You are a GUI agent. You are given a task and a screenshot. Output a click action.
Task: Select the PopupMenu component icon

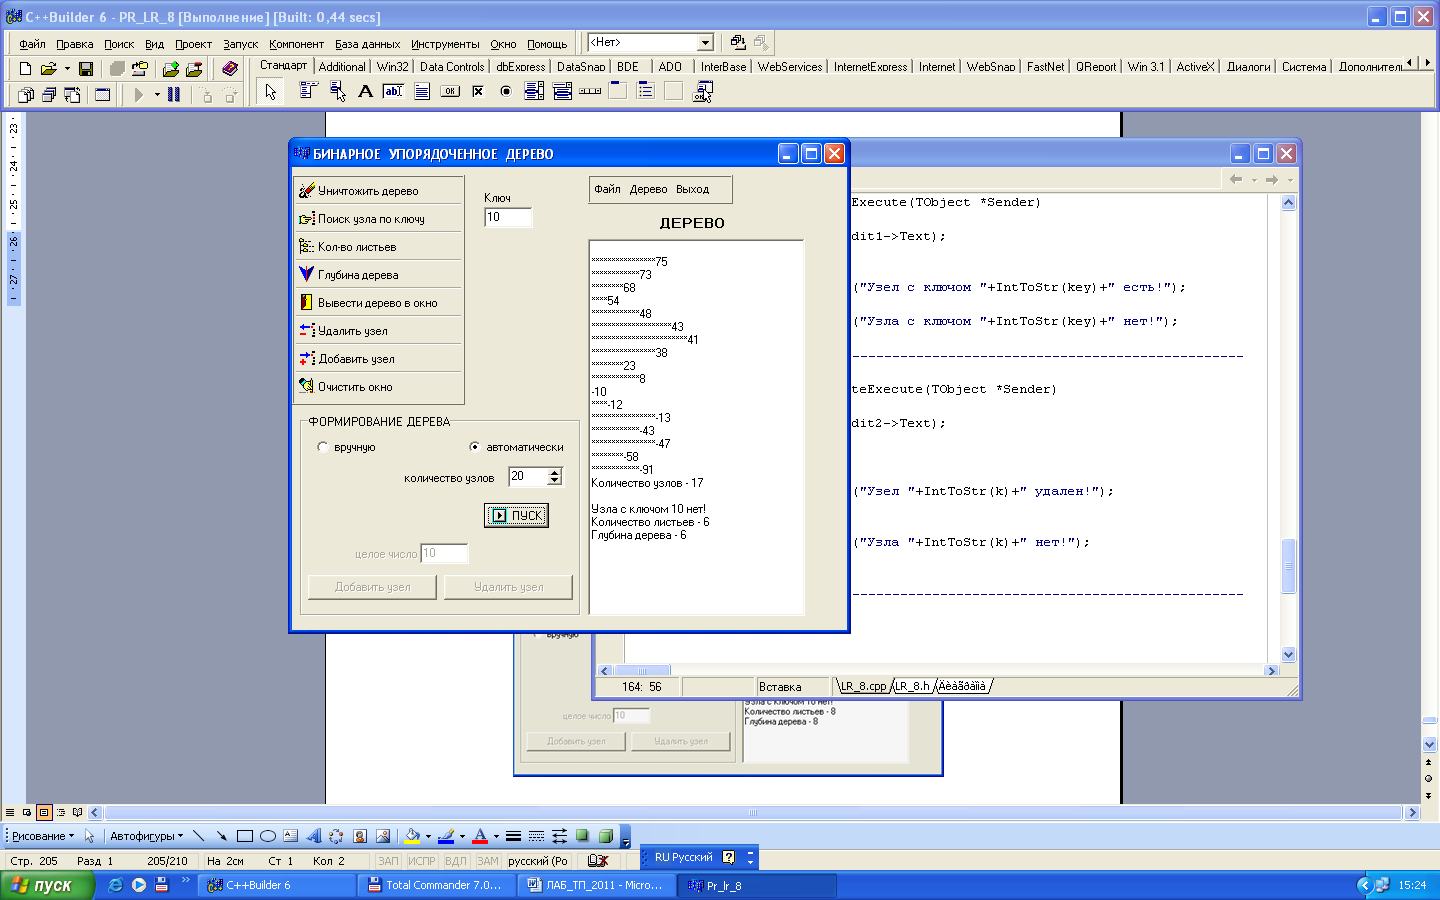click(x=337, y=91)
